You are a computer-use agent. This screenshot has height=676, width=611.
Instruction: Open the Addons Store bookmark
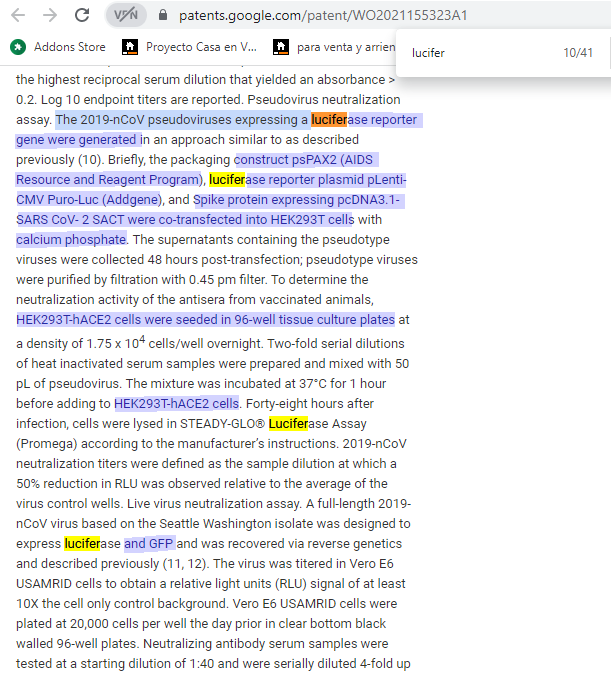[x=69, y=47]
